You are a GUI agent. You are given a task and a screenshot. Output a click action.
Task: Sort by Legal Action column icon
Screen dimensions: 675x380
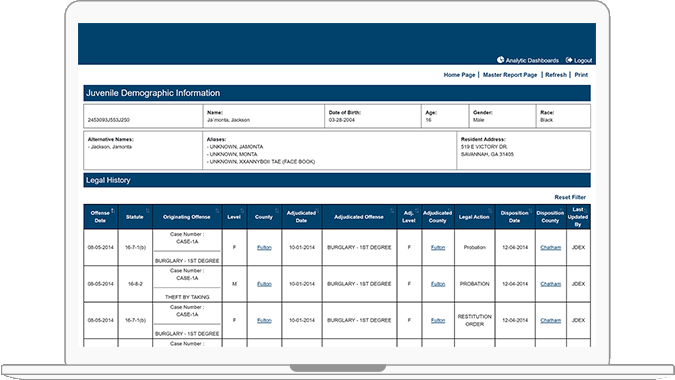[x=490, y=210]
